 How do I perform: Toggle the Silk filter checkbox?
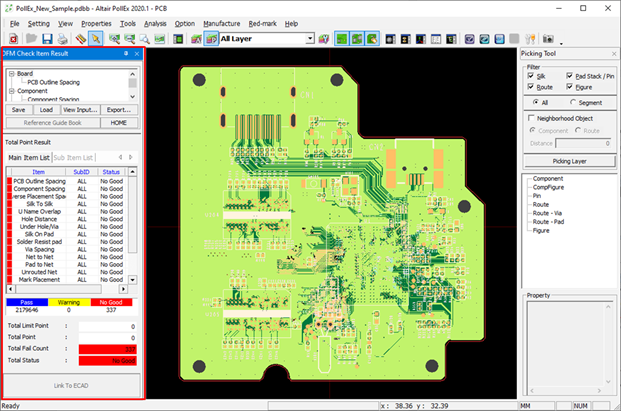530,76
